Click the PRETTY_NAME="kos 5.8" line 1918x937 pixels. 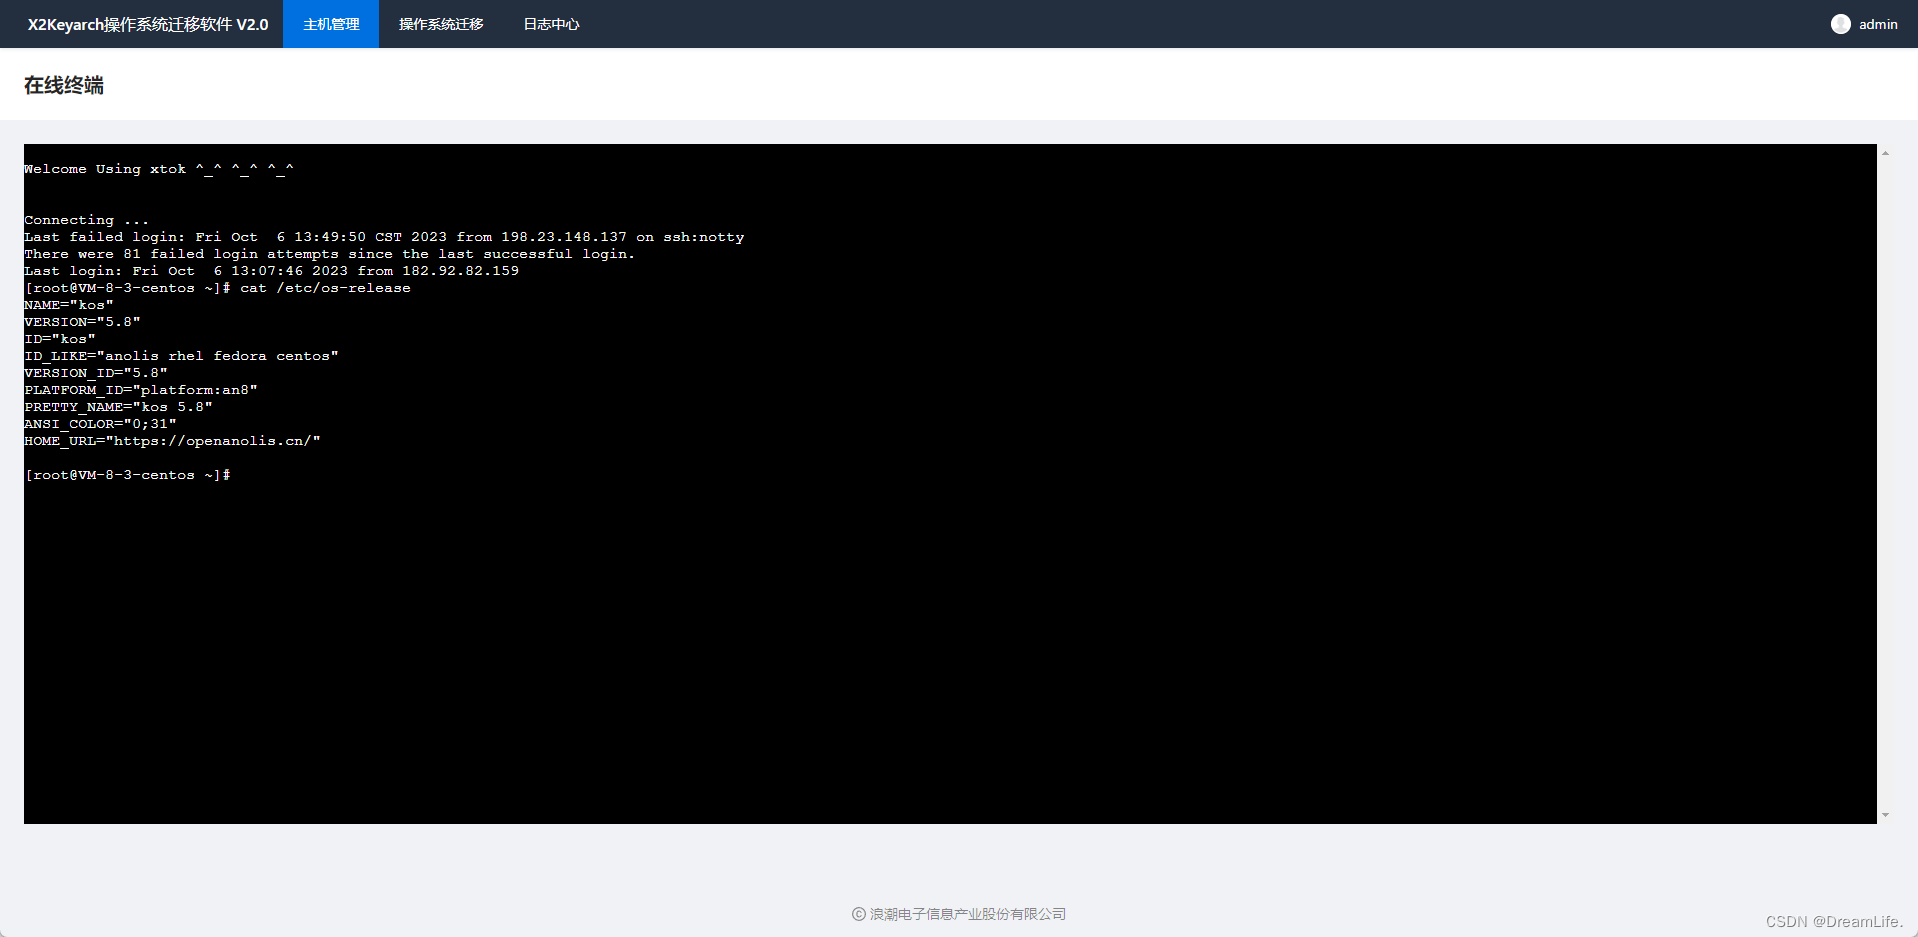click(118, 407)
